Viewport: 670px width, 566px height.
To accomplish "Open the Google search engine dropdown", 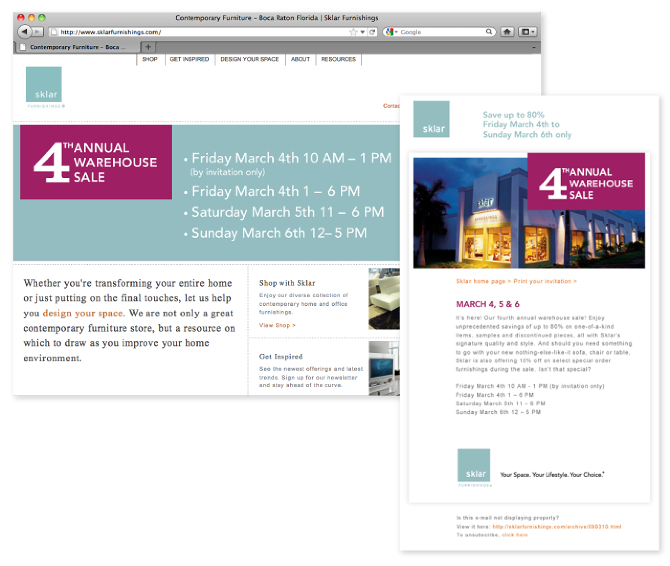I will click(391, 32).
